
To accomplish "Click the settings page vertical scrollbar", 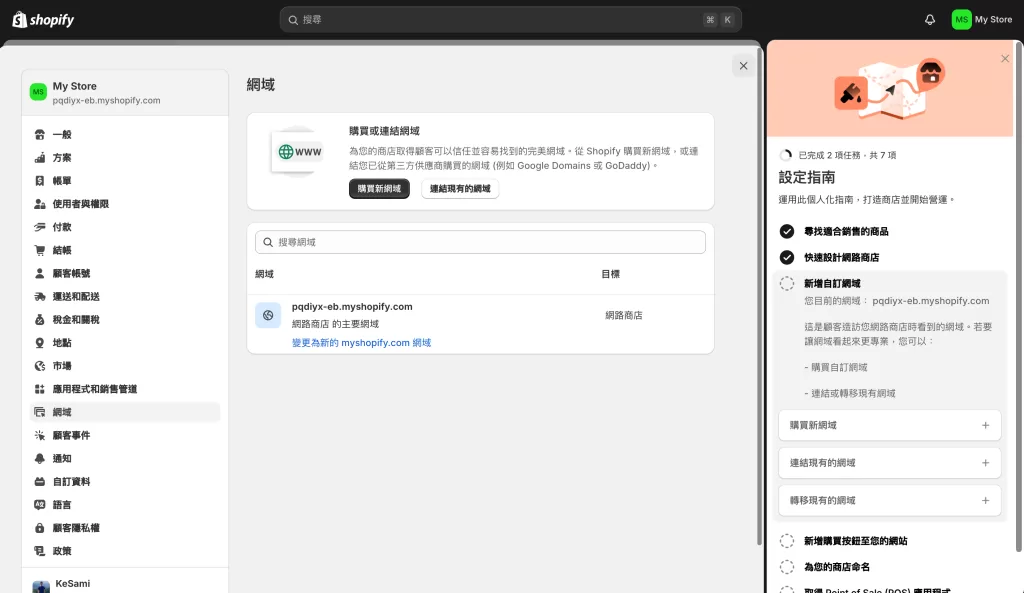I will pyautogui.click(x=760, y=295).
